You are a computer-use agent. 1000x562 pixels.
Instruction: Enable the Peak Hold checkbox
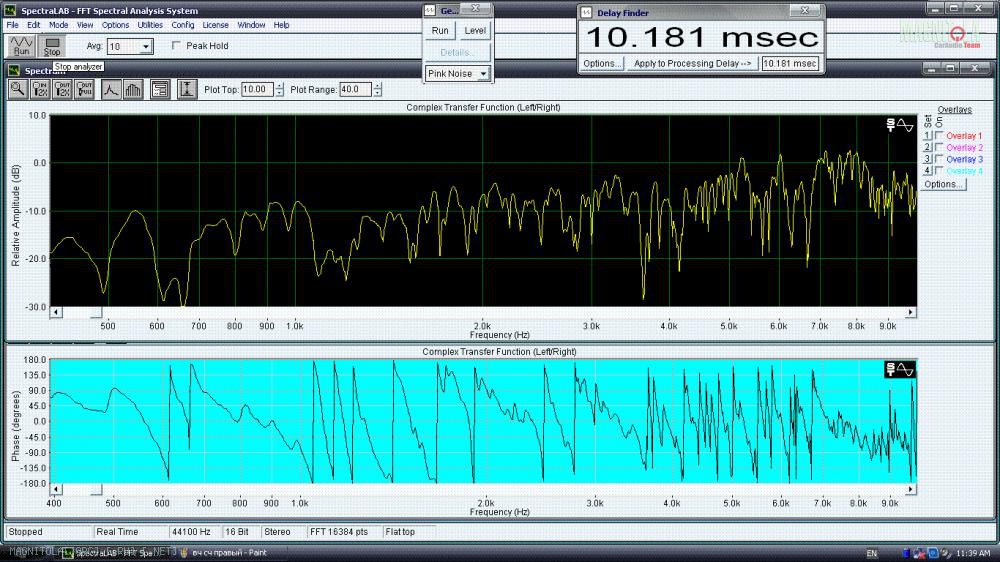(x=177, y=46)
